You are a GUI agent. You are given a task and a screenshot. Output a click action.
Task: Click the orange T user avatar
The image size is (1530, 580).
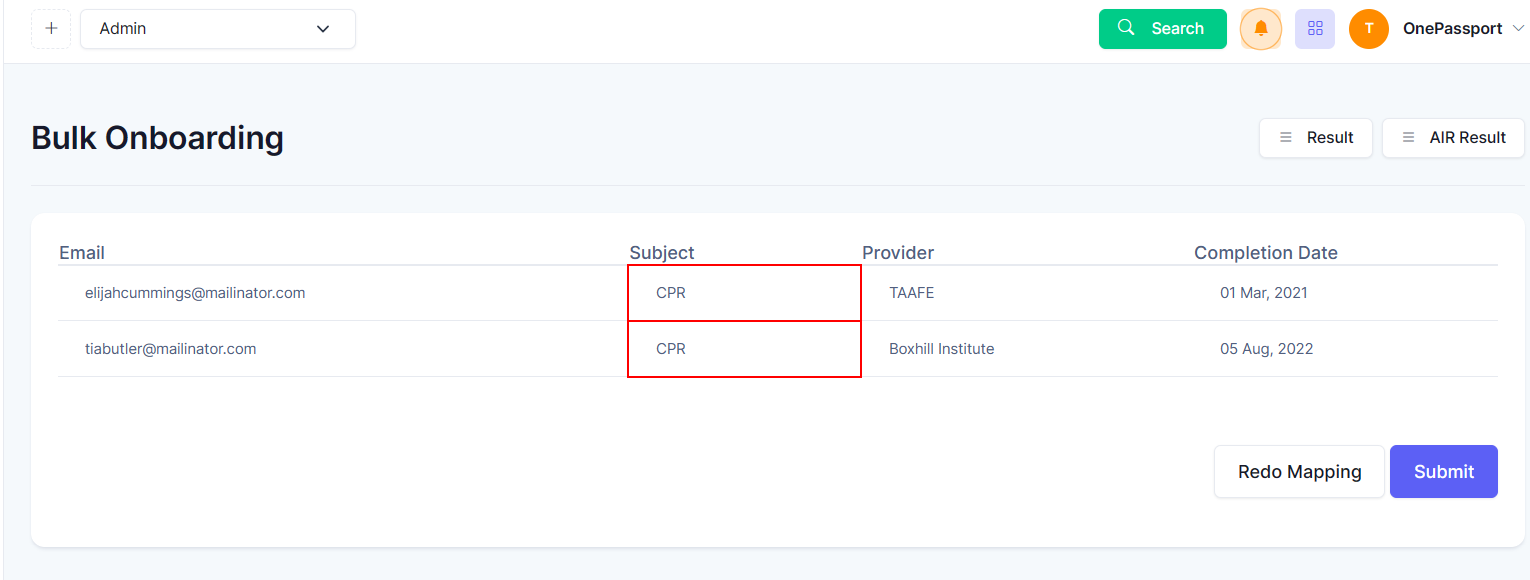(1369, 29)
